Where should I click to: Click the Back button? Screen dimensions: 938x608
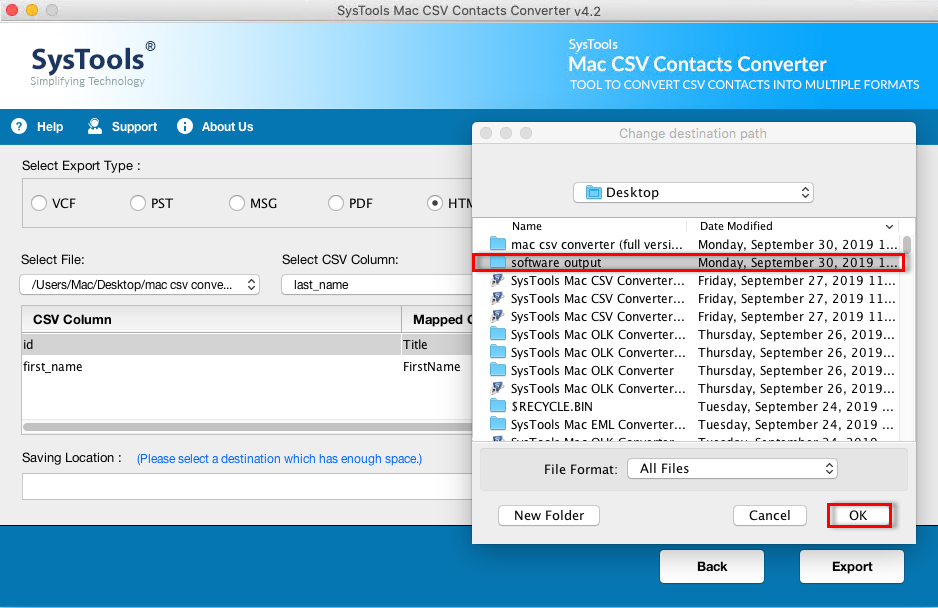[x=712, y=566]
